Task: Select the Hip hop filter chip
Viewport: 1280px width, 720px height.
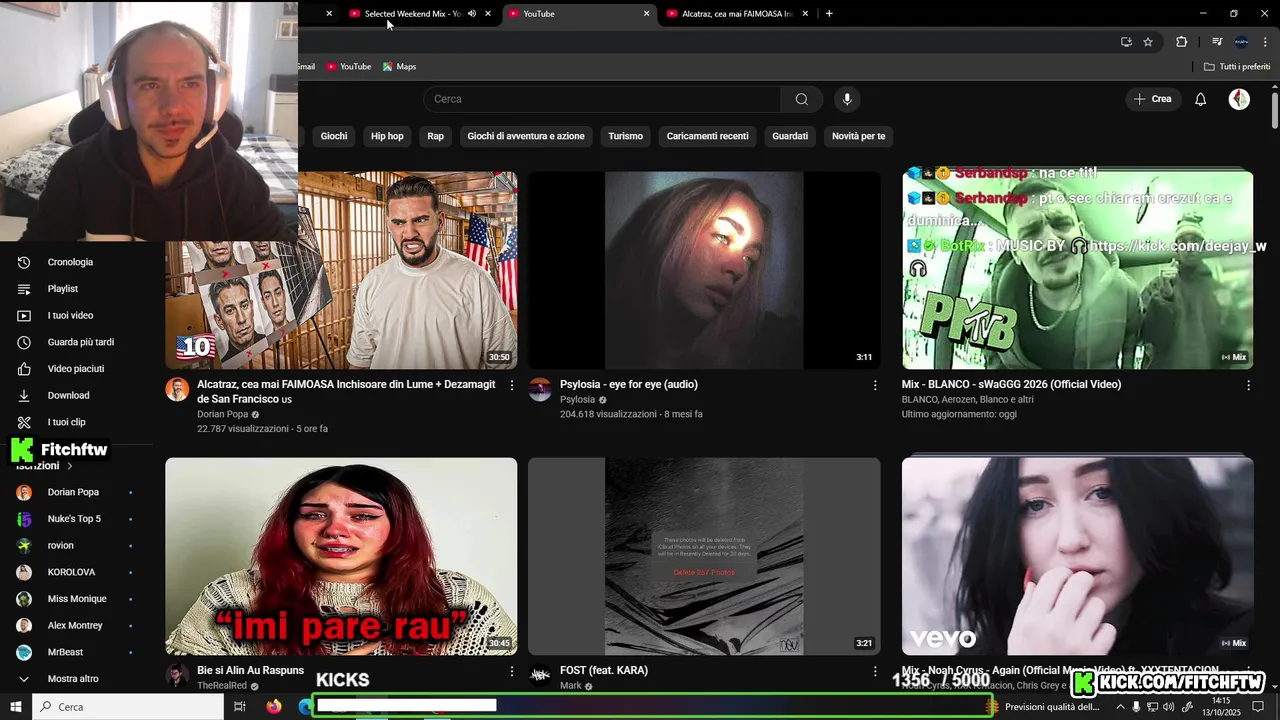Action: click(387, 136)
